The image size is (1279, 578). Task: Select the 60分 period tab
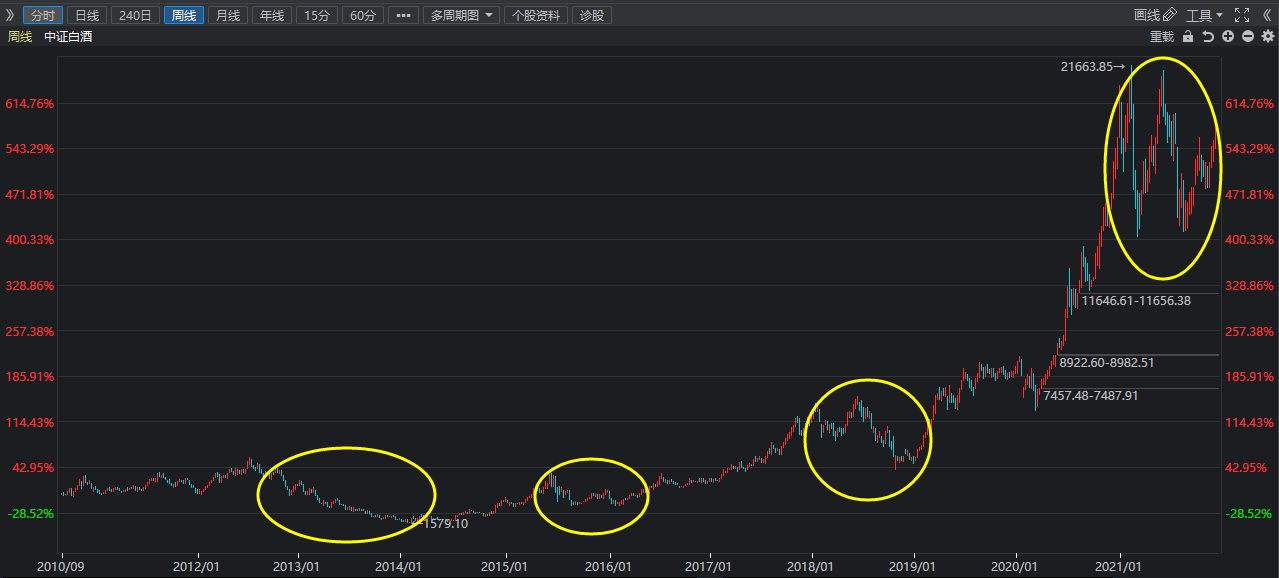(x=362, y=15)
